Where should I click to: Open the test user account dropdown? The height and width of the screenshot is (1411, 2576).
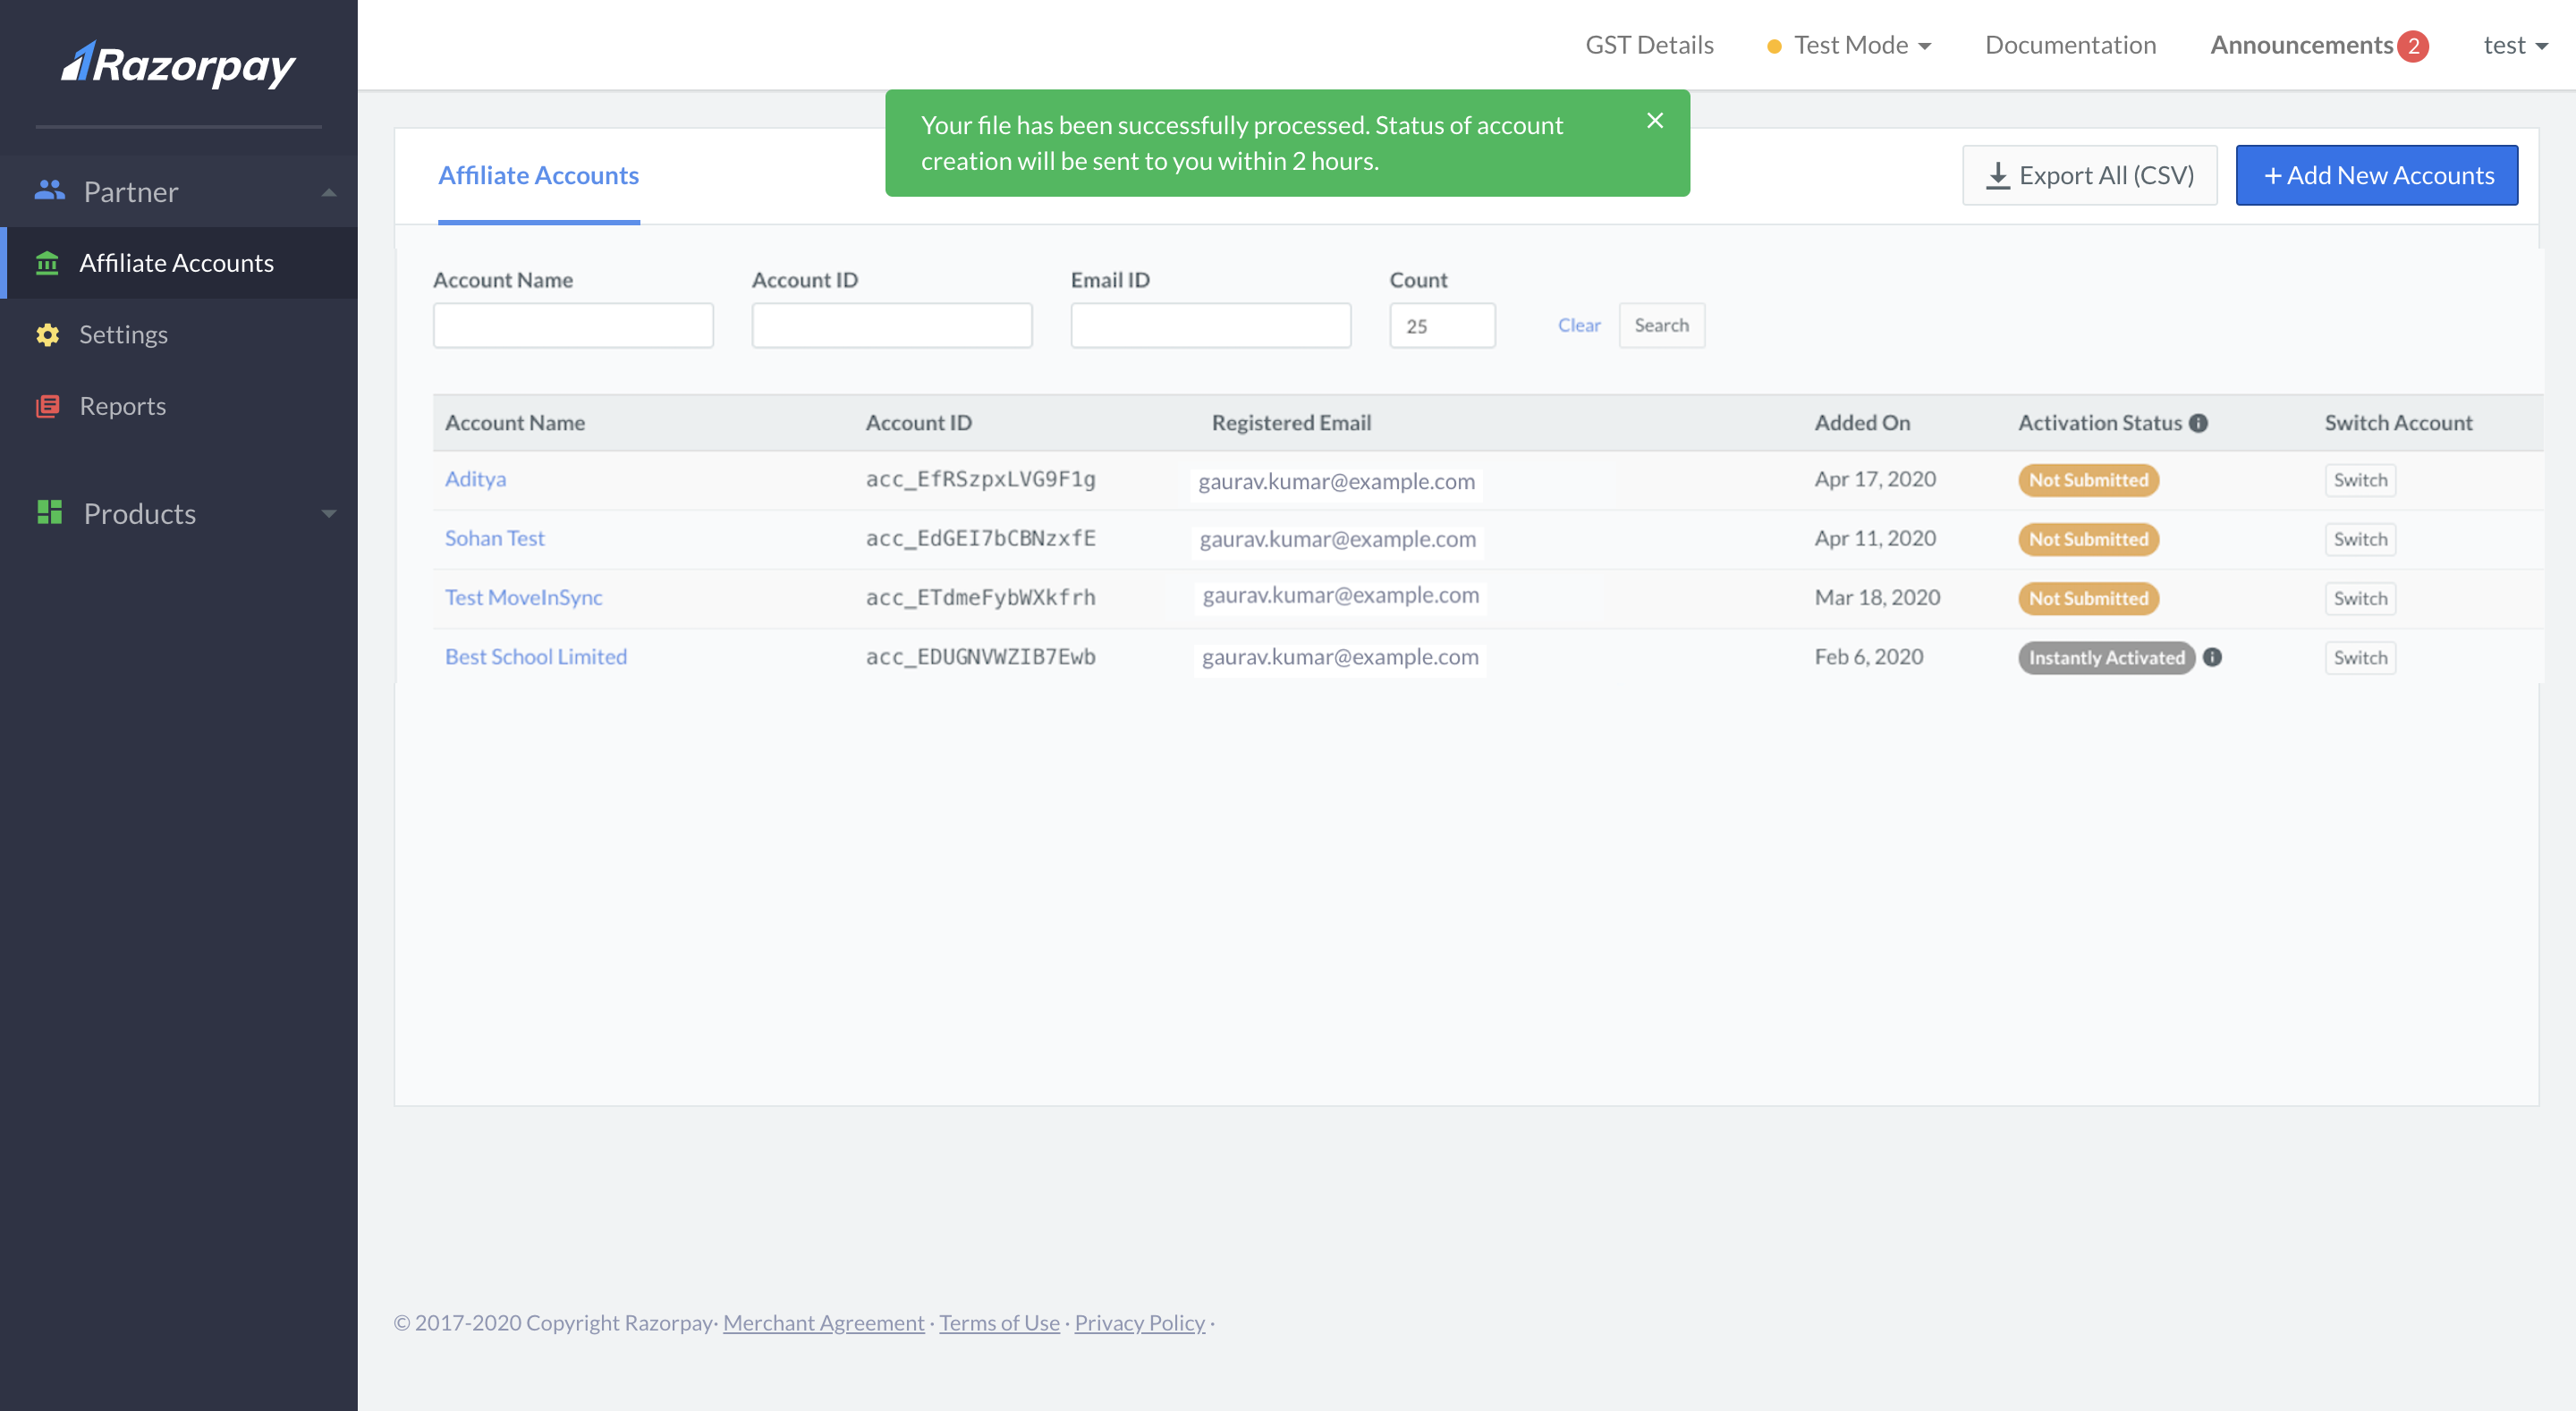click(2515, 45)
